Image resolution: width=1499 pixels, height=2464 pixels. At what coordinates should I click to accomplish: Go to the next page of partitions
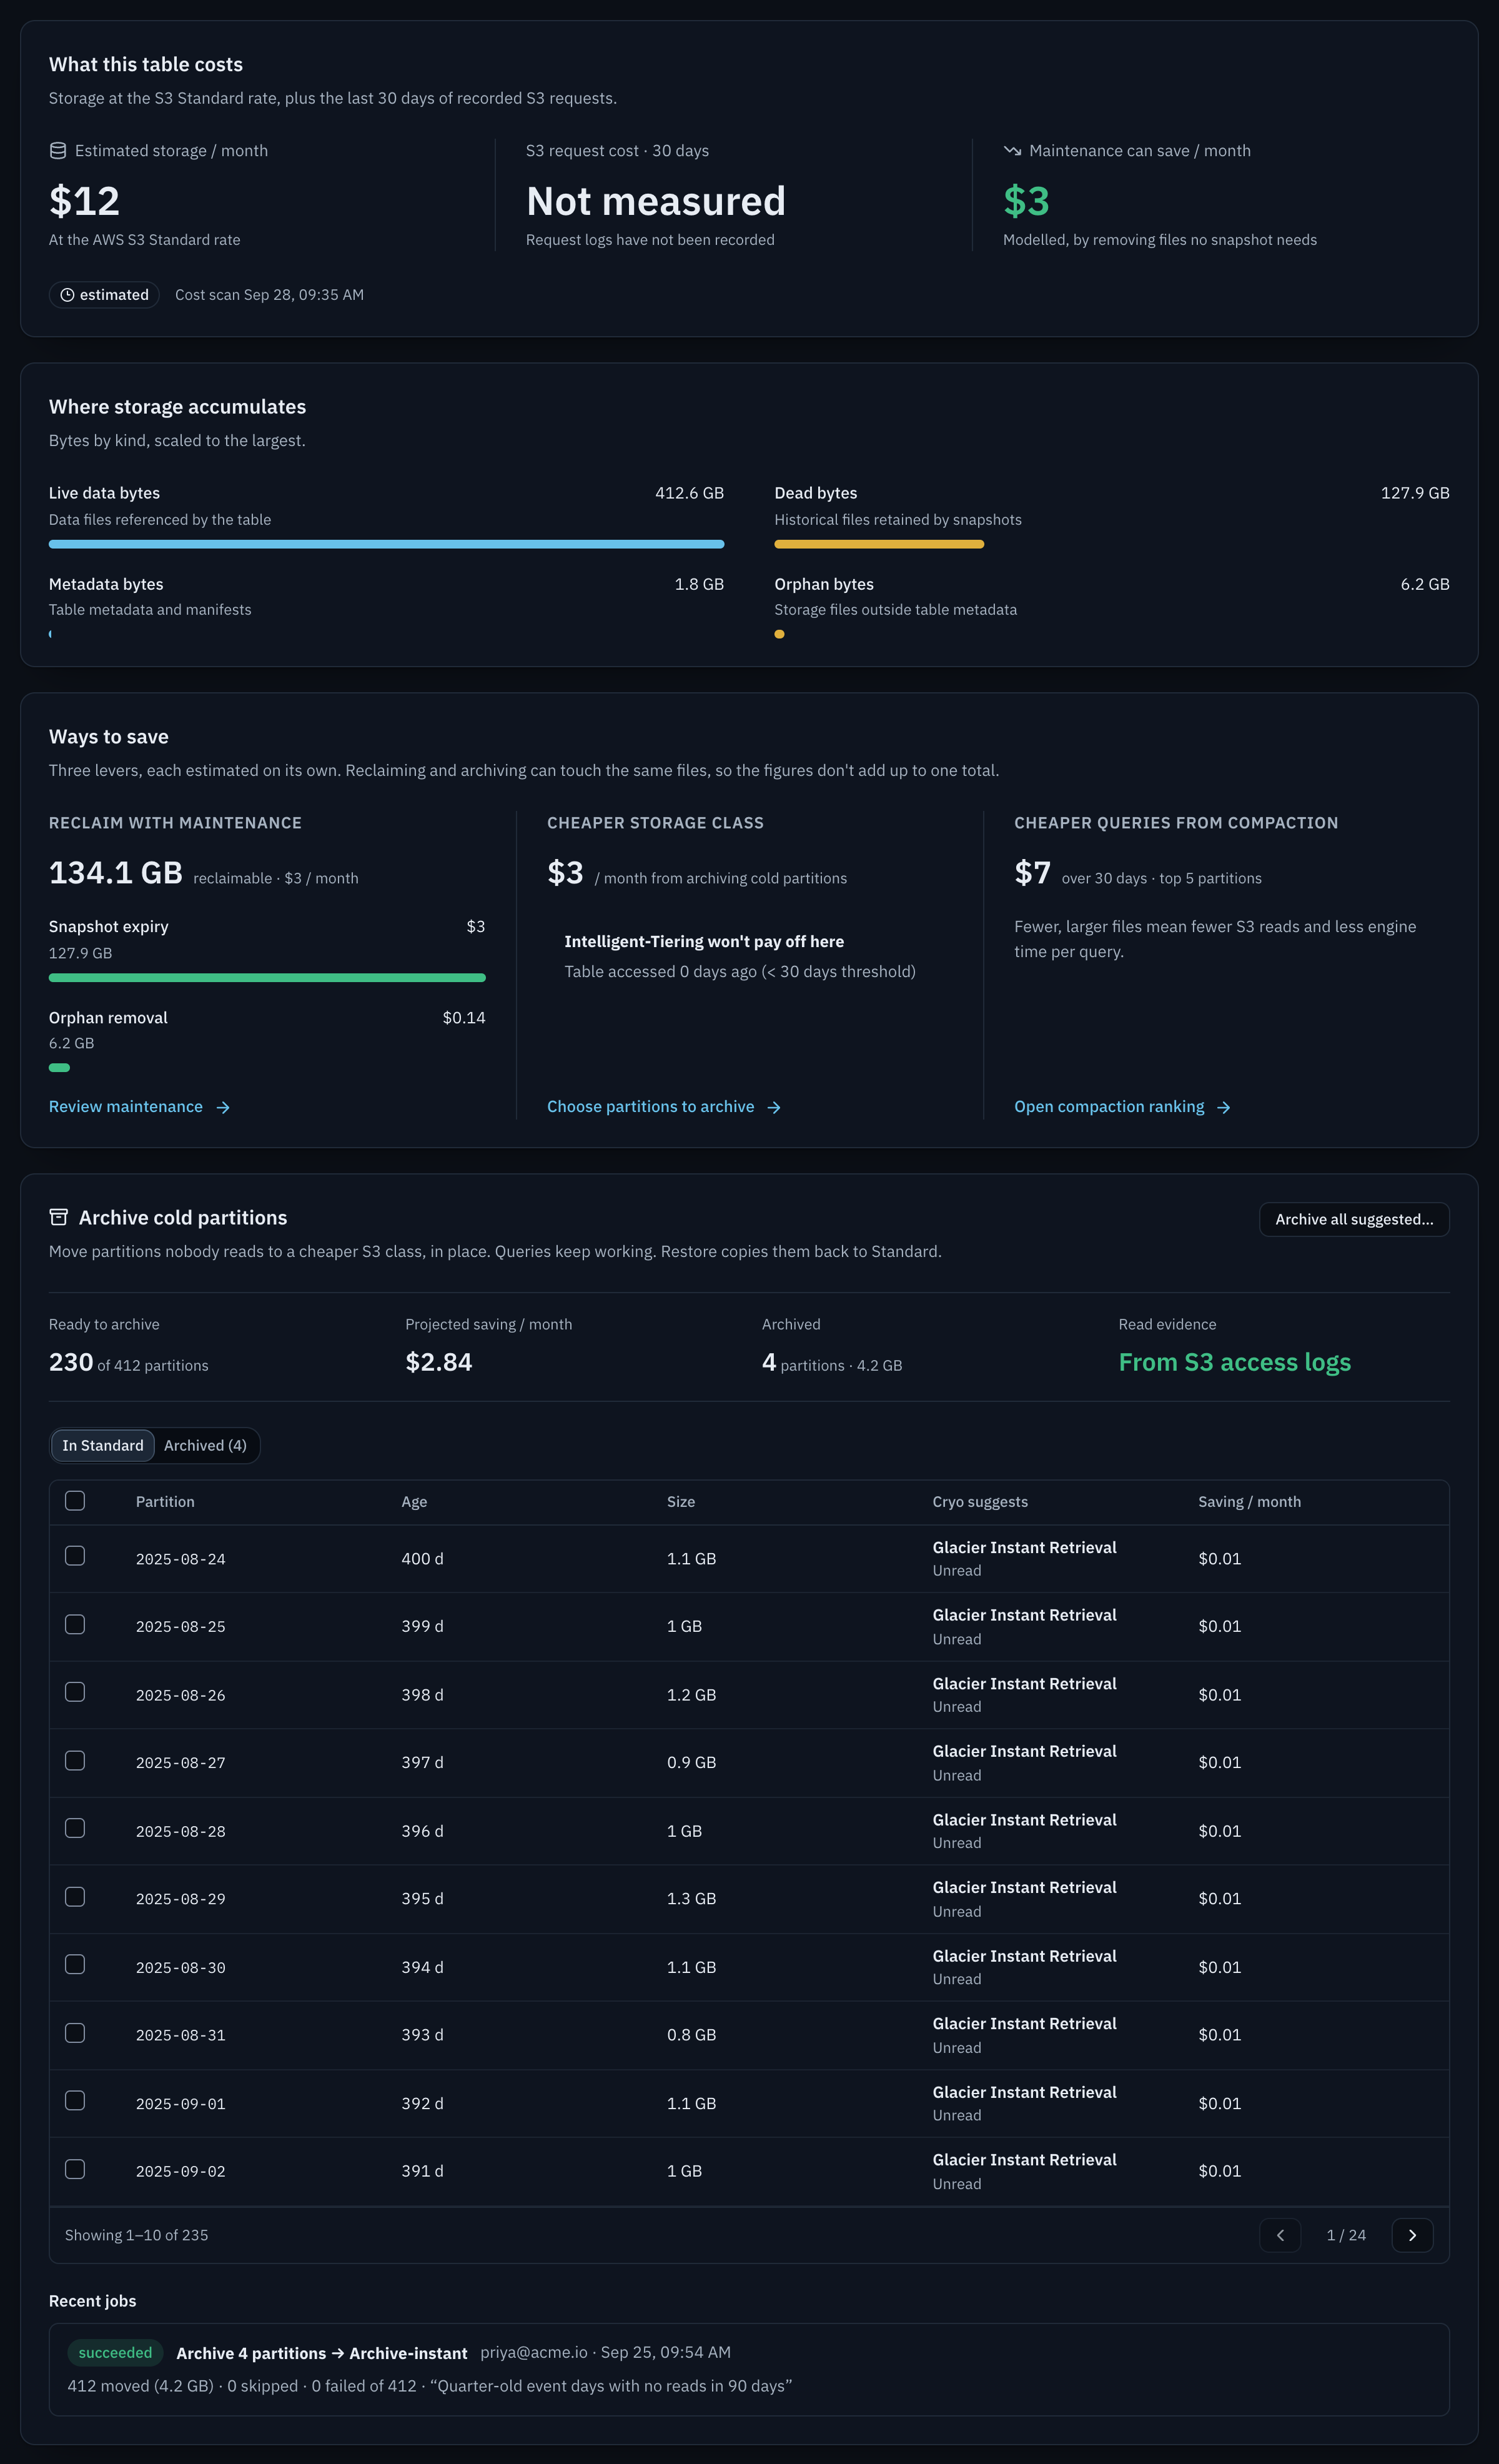[1412, 2235]
